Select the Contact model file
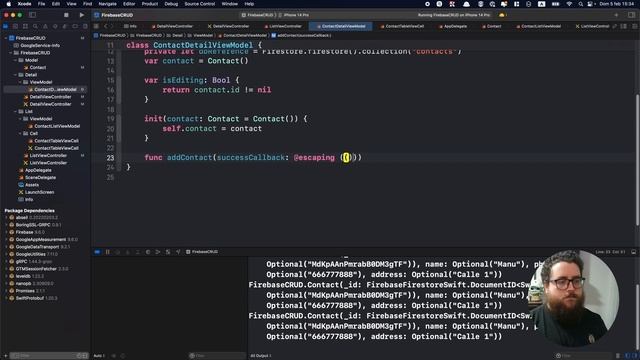 [38, 67]
